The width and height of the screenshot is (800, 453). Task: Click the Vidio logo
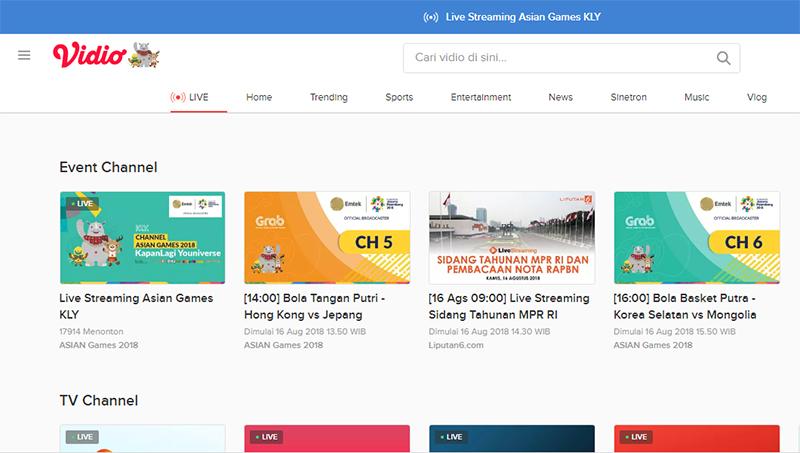89,55
